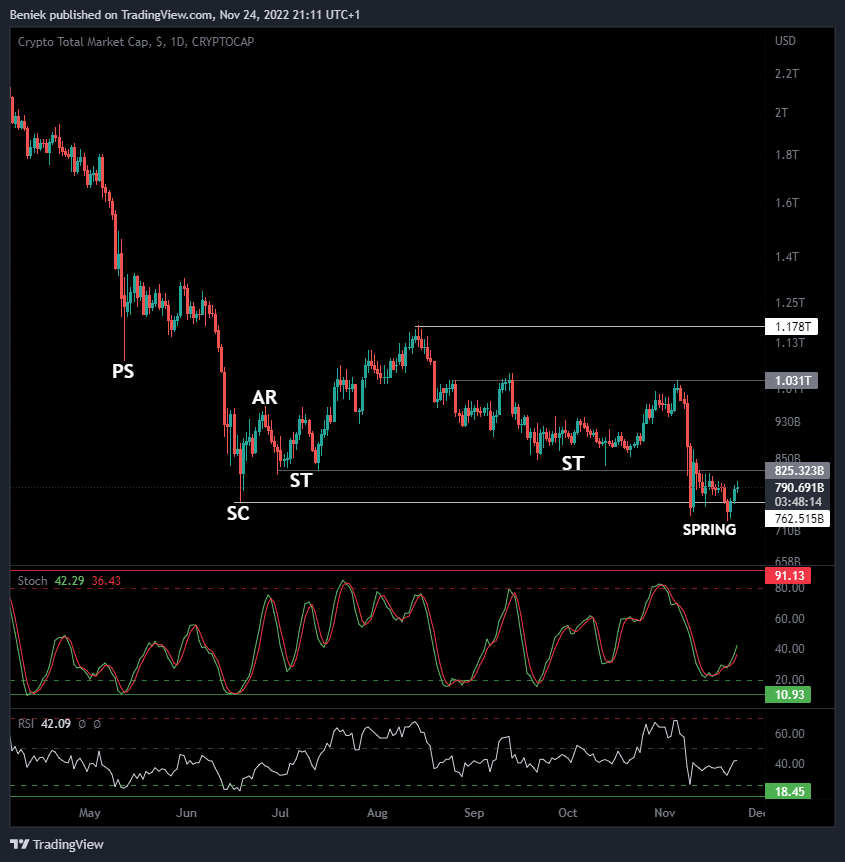This screenshot has height=862, width=845.
Task: Click the 'ST' label near October
Action: point(572,463)
